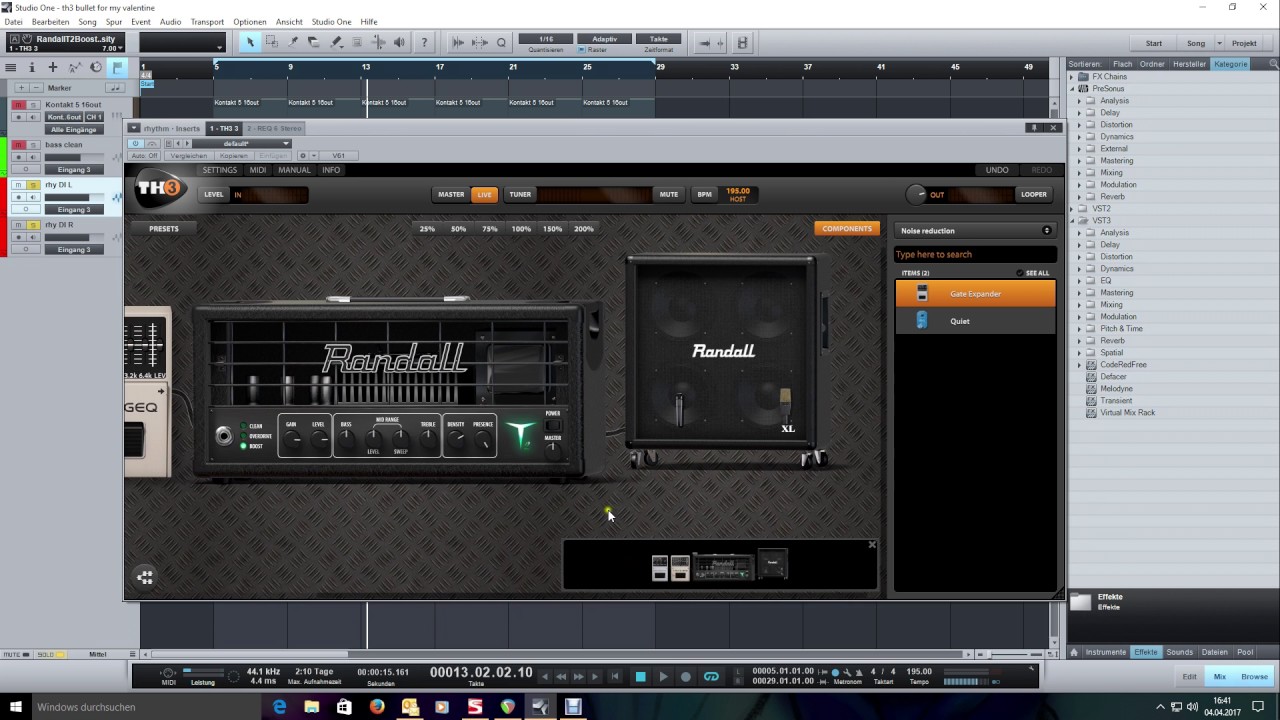The width and height of the screenshot is (1280, 720).
Task: Collapse the VST3 folder
Action: (1072, 221)
